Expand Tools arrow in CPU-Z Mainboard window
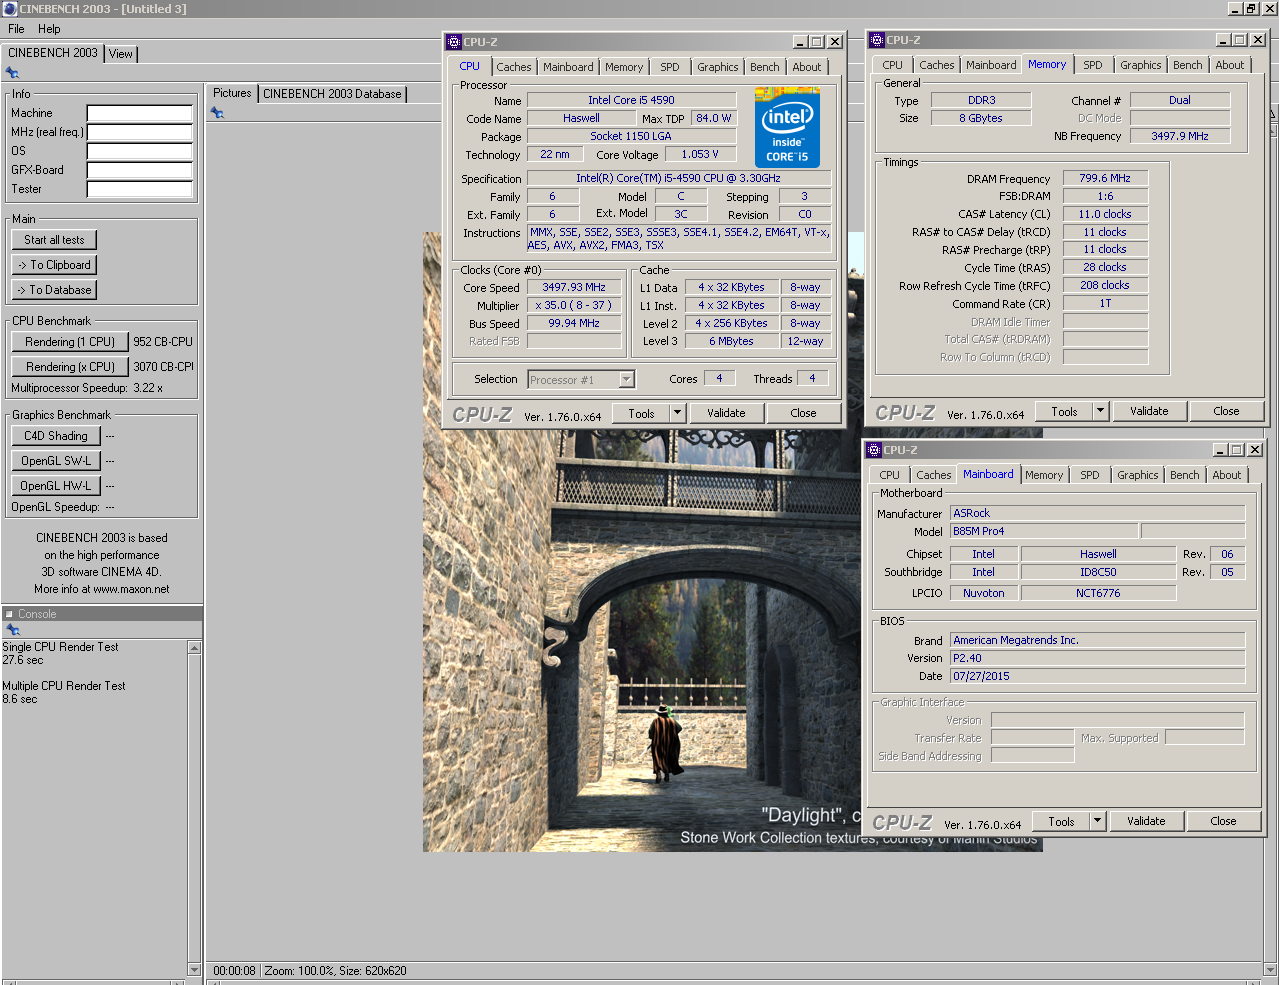 1097,821
